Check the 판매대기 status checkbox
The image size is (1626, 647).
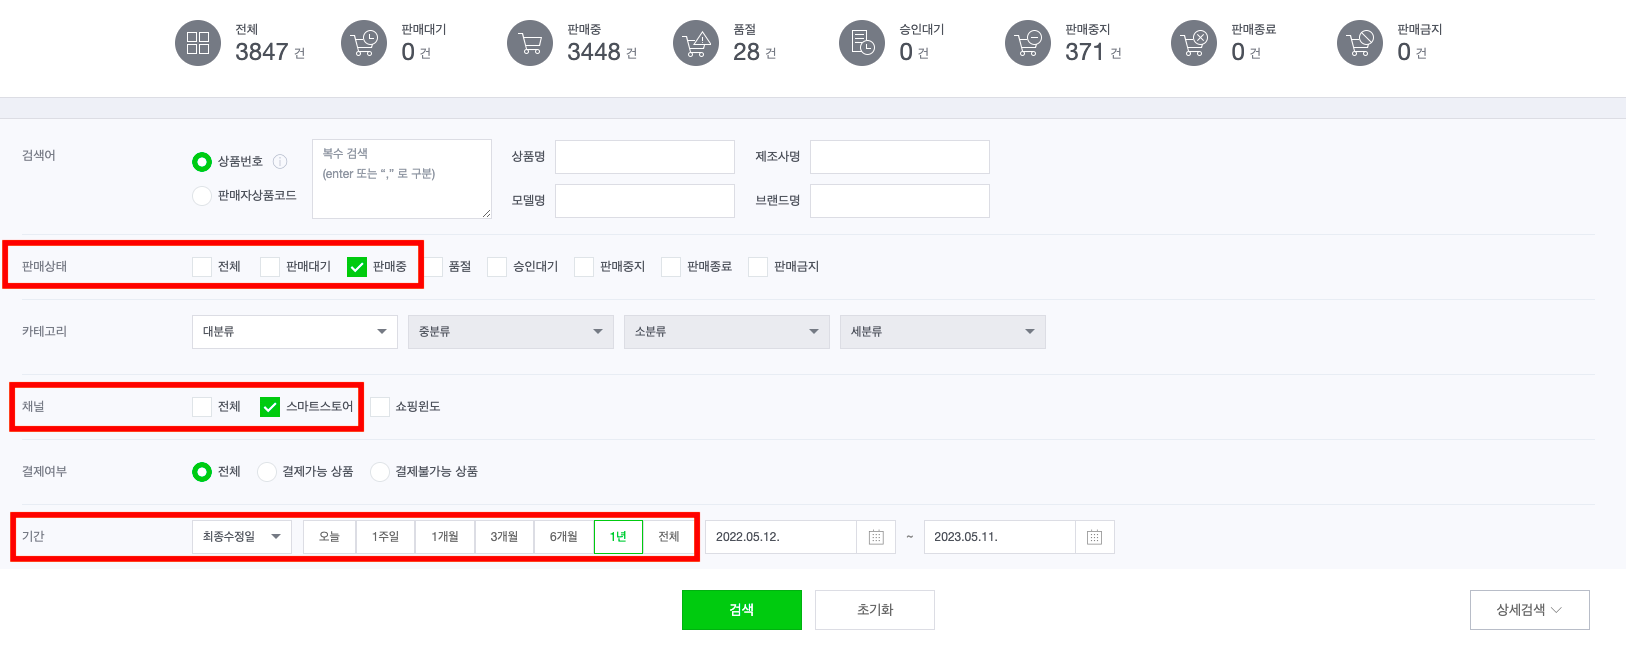click(x=270, y=267)
